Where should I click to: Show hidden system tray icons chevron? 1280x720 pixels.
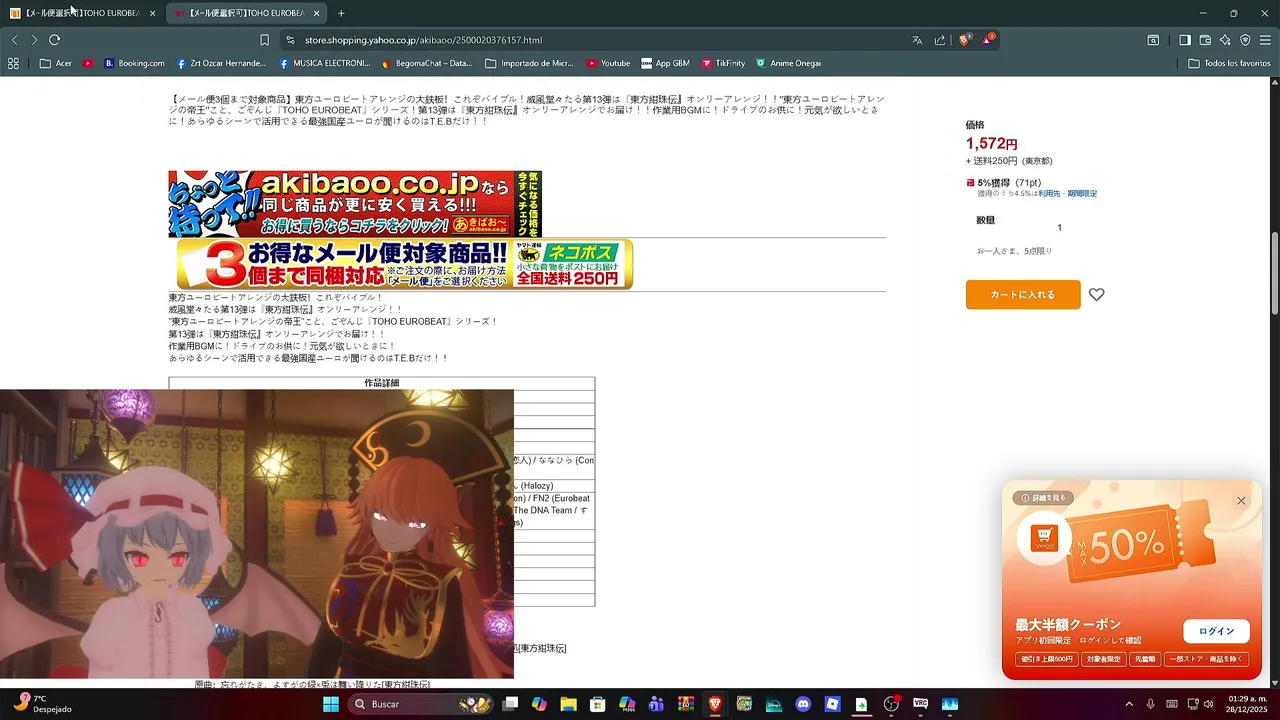[1129, 704]
